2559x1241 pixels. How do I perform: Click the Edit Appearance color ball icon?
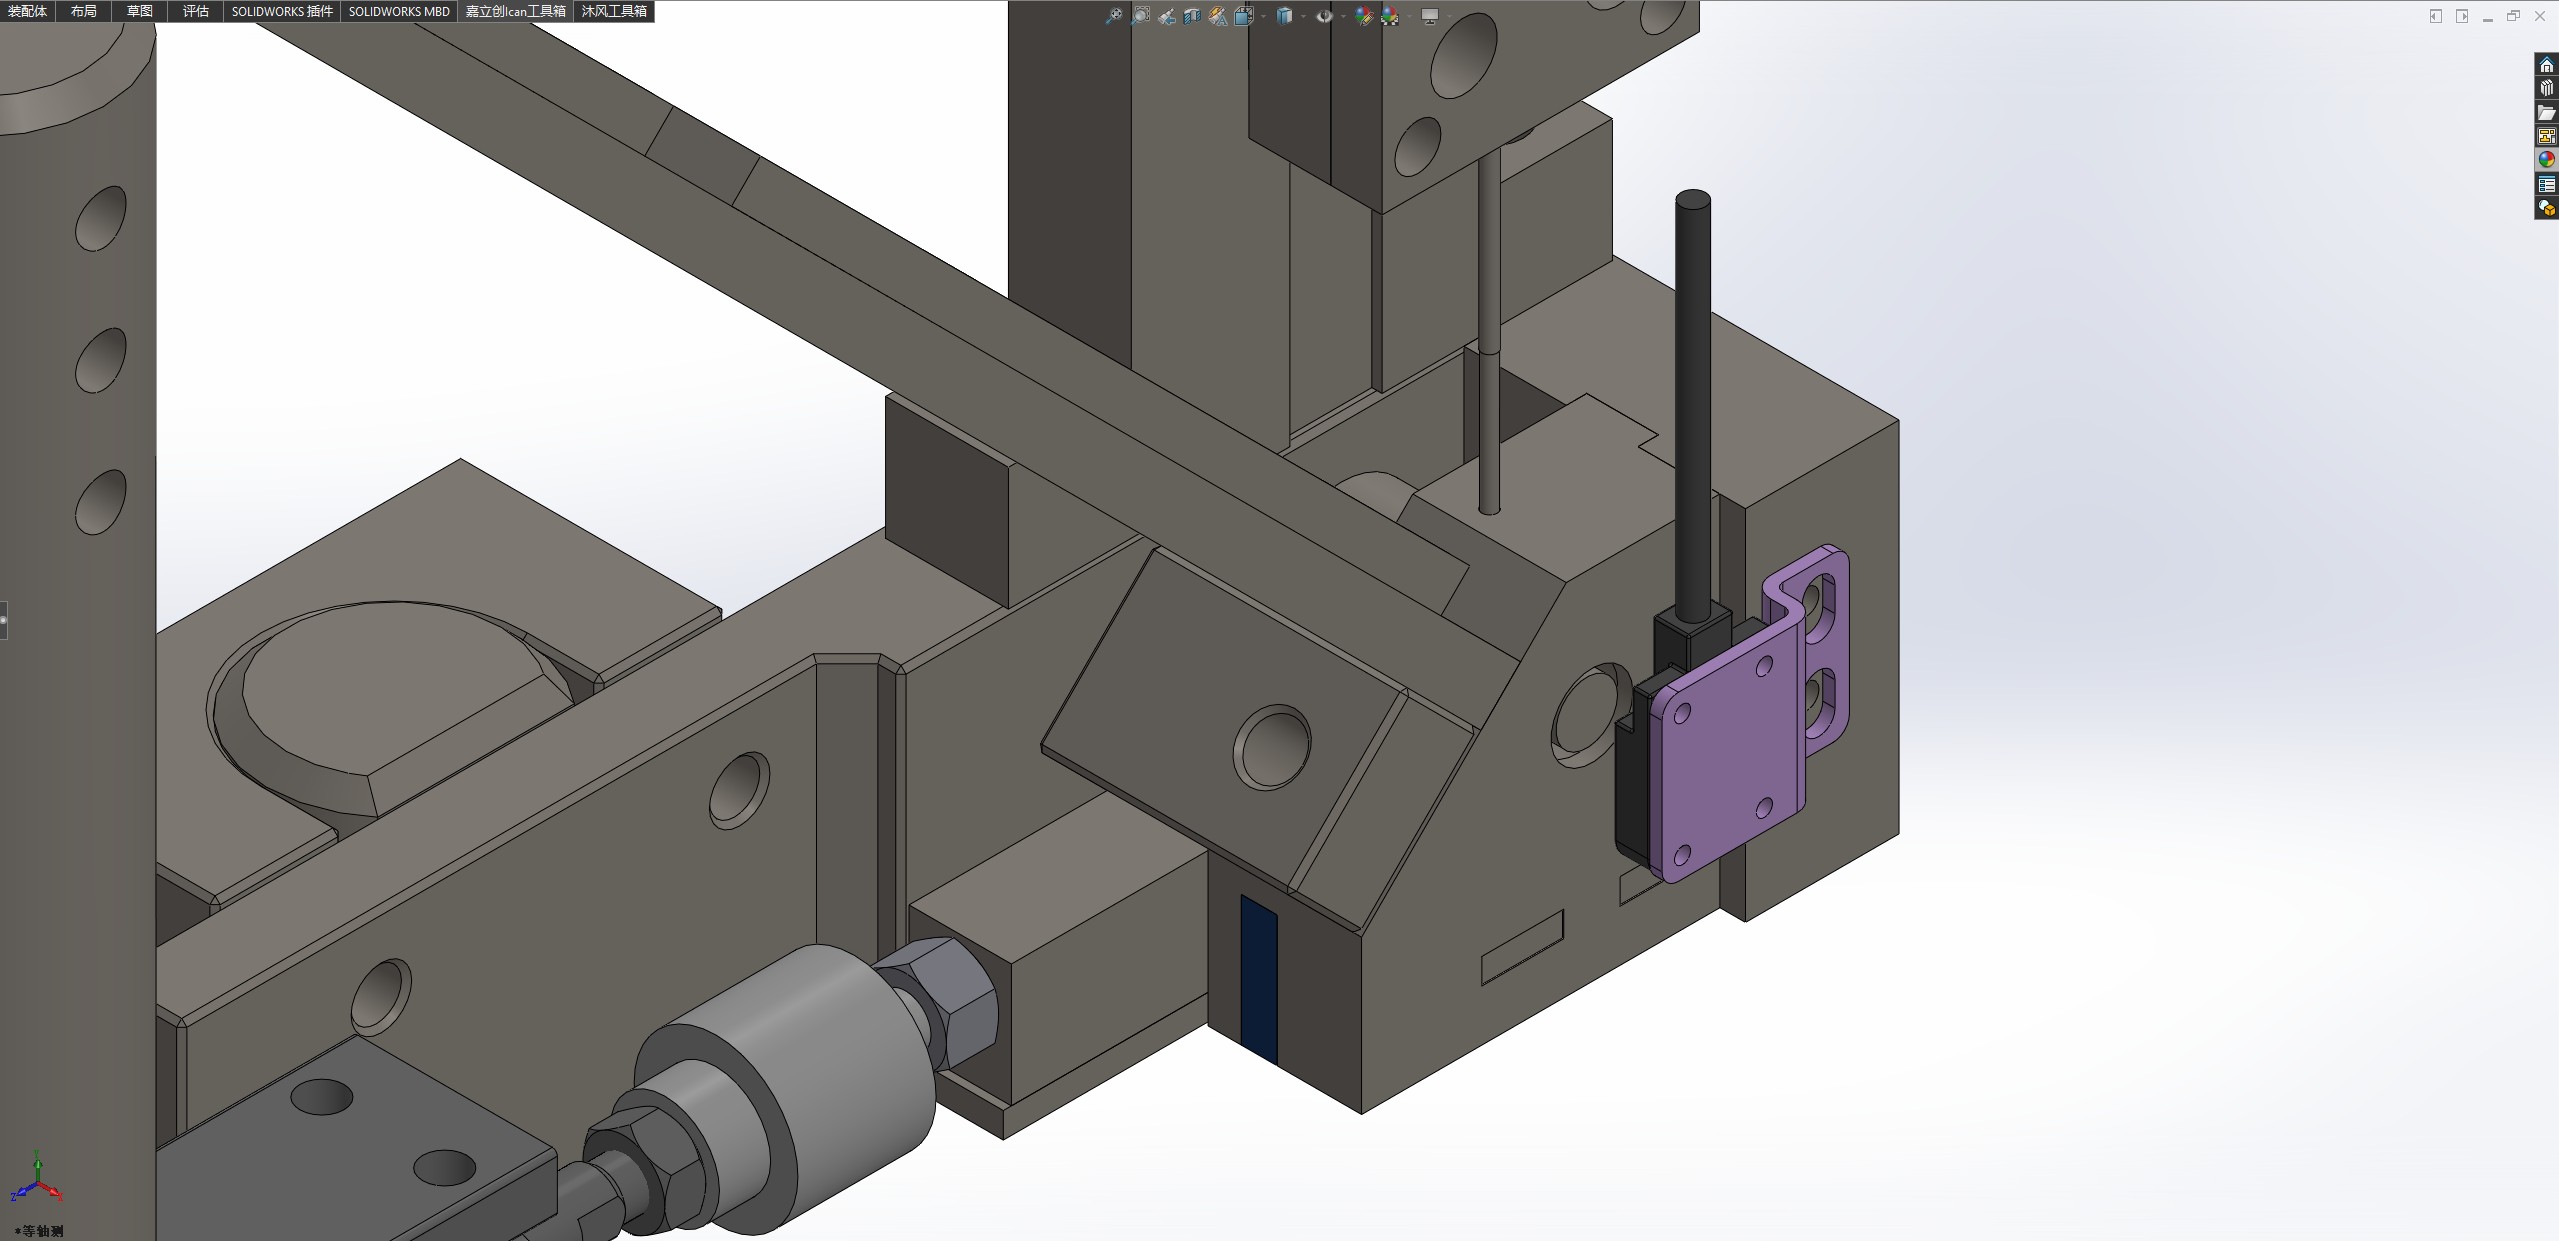coord(1364,16)
